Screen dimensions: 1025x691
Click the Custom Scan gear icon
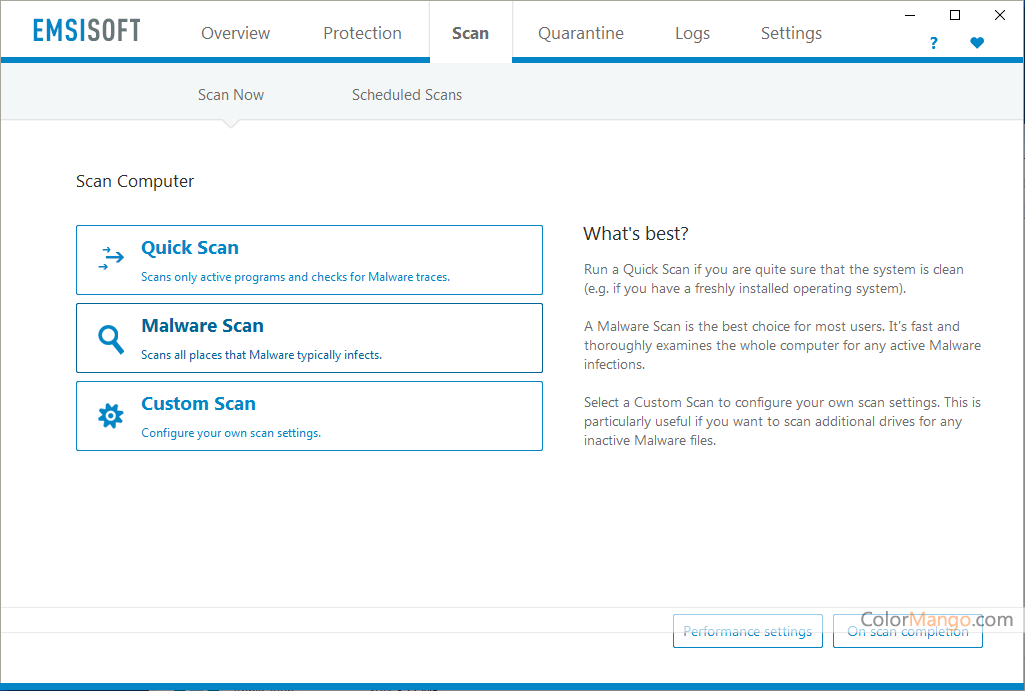[111, 415]
